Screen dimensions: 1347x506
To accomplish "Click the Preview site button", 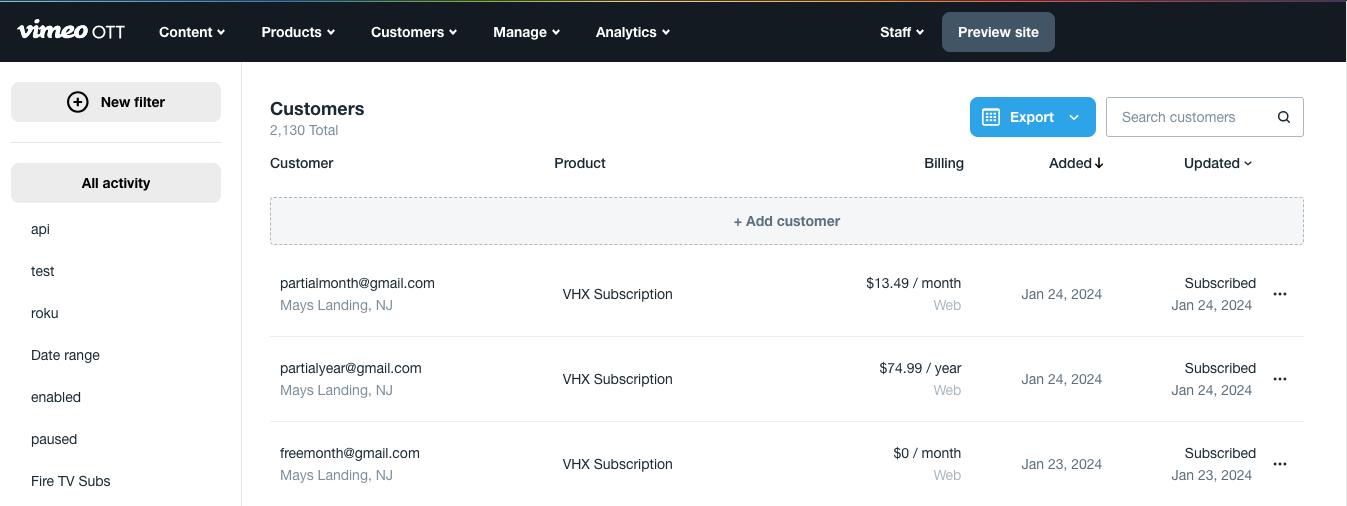I will (x=998, y=32).
